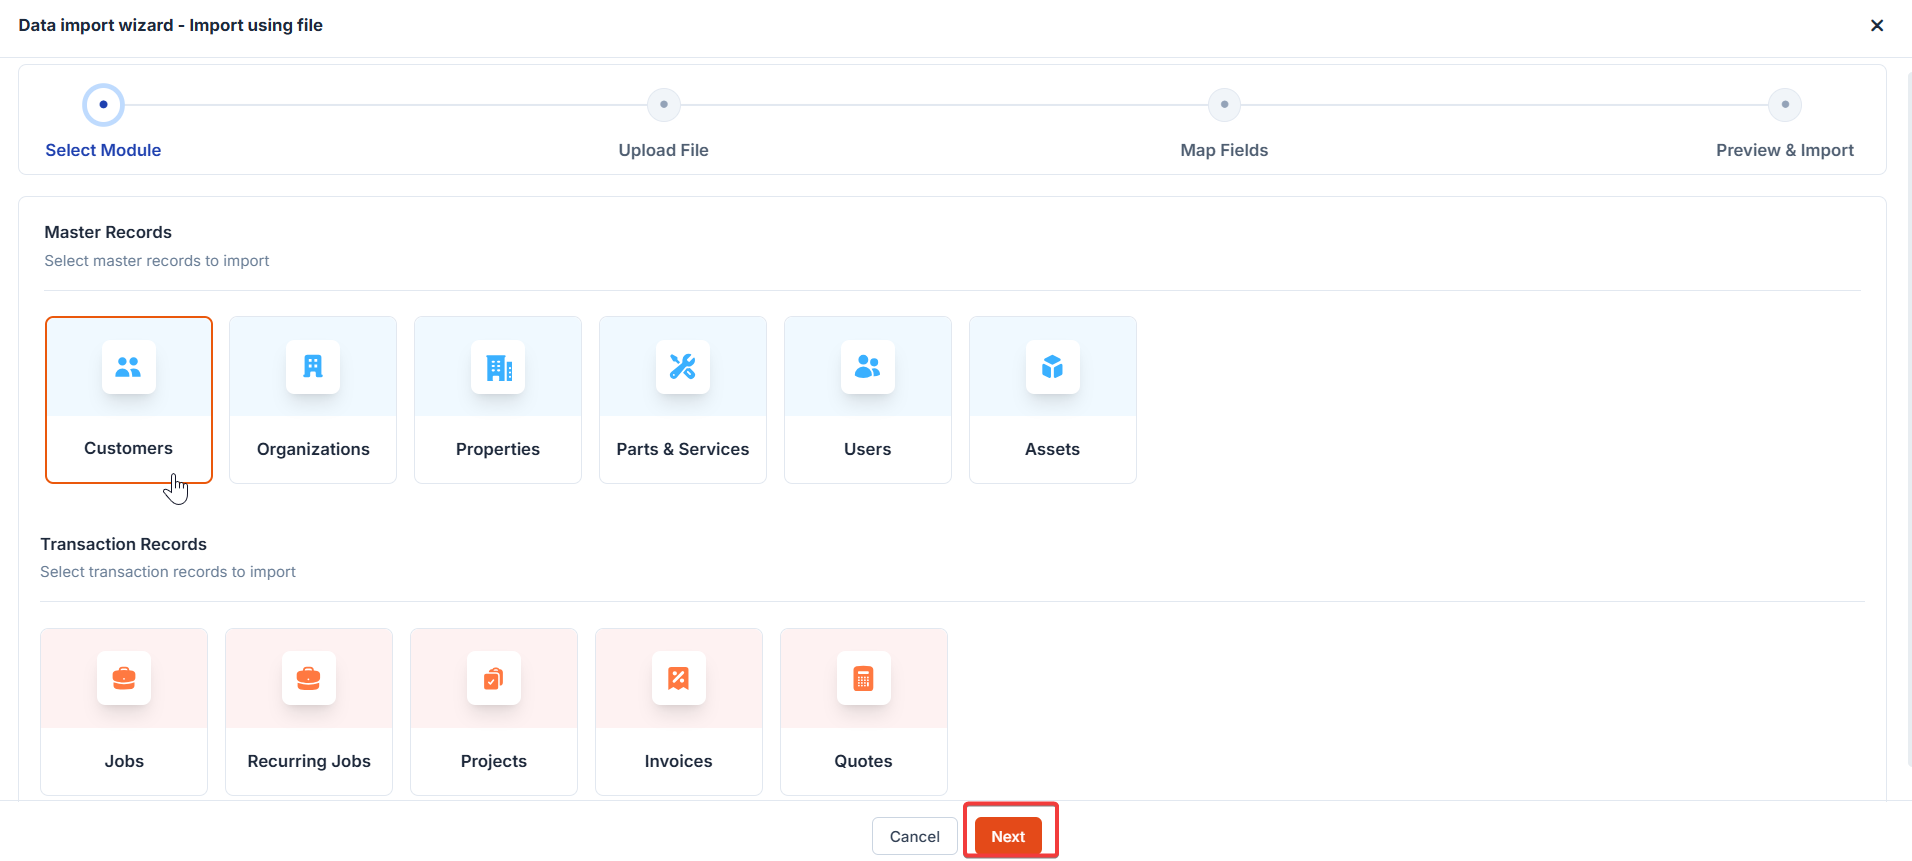Screen dimensions: 1912x861
Task: Close the Data import wizard
Action: [x=1877, y=26]
